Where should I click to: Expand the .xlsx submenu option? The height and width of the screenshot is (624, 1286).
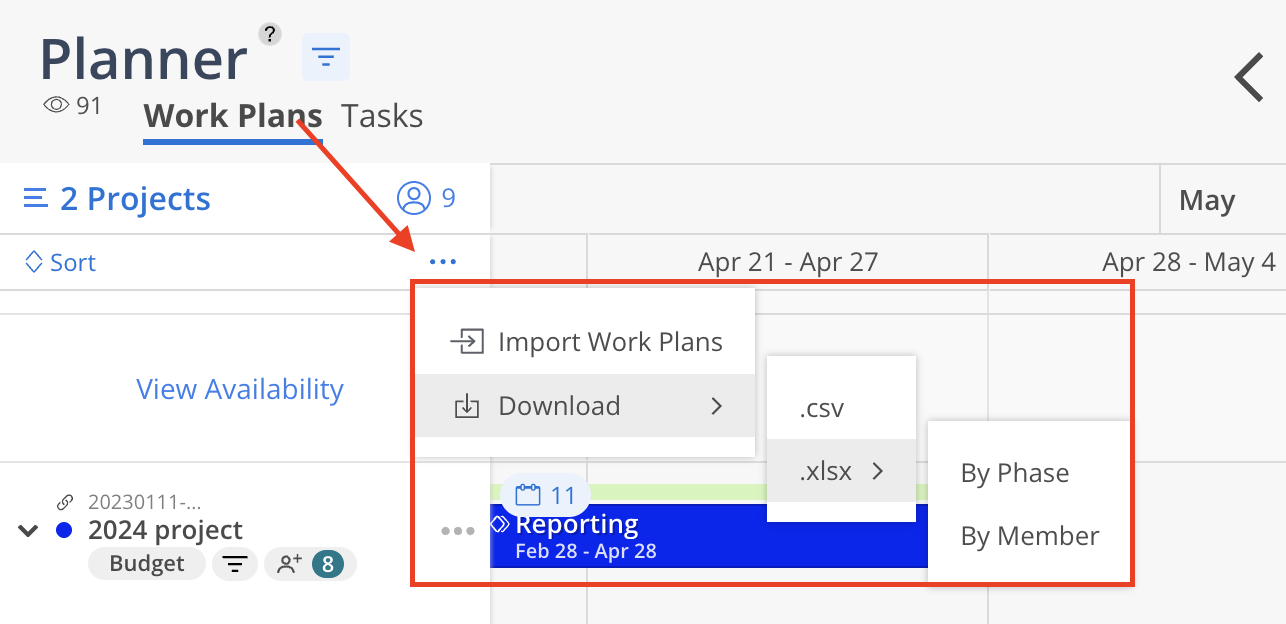point(841,471)
